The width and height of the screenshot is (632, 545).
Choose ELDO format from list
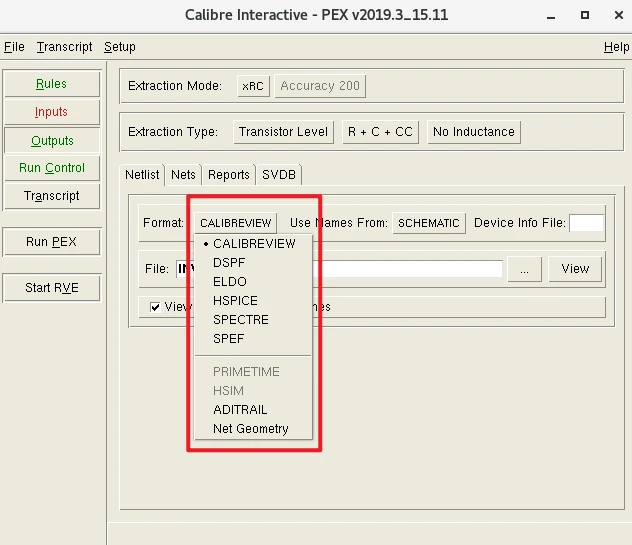(x=253, y=282)
